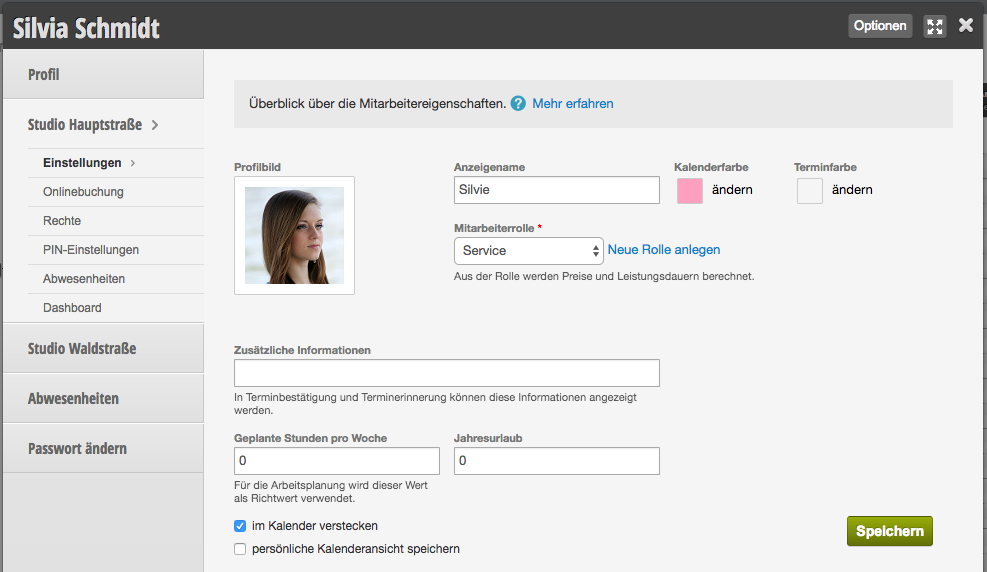Click the empty Terminfarbe swatch
The width and height of the screenshot is (987, 572).
coord(809,191)
